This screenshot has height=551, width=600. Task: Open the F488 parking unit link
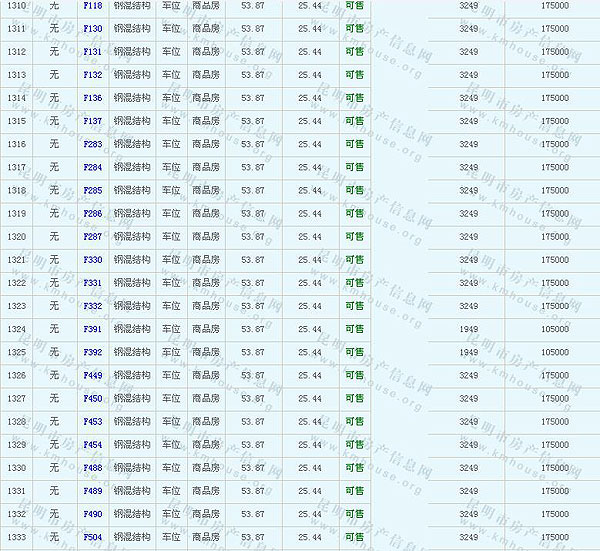pyautogui.click(x=93, y=467)
